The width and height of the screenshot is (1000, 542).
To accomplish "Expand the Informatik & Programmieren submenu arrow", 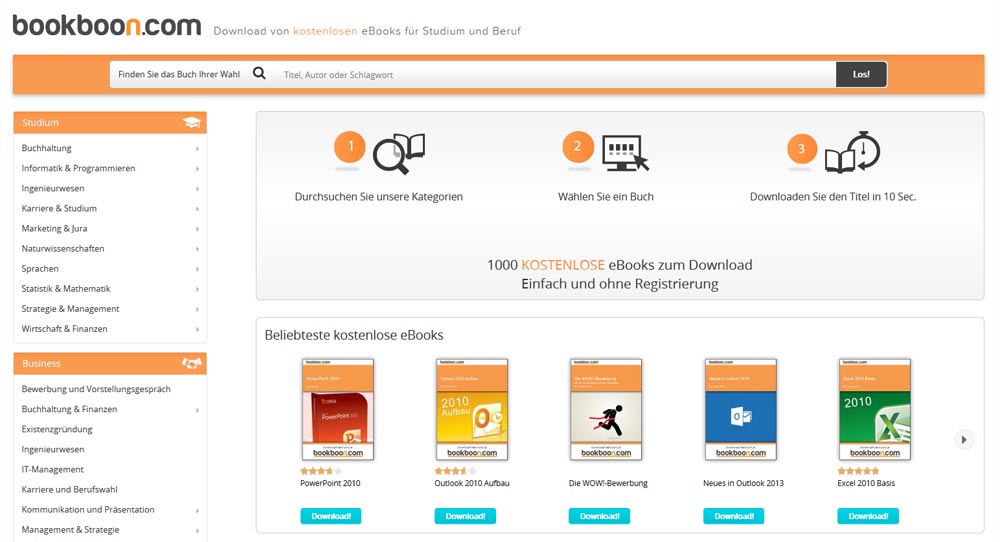I will click(197, 169).
